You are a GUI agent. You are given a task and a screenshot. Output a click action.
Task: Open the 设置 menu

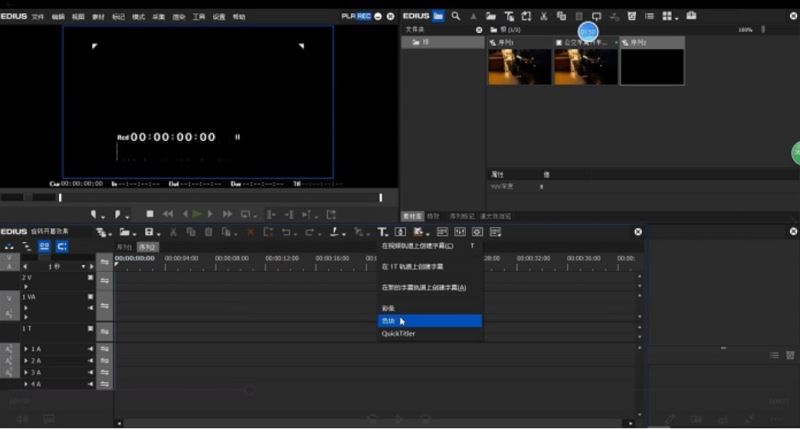click(219, 17)
